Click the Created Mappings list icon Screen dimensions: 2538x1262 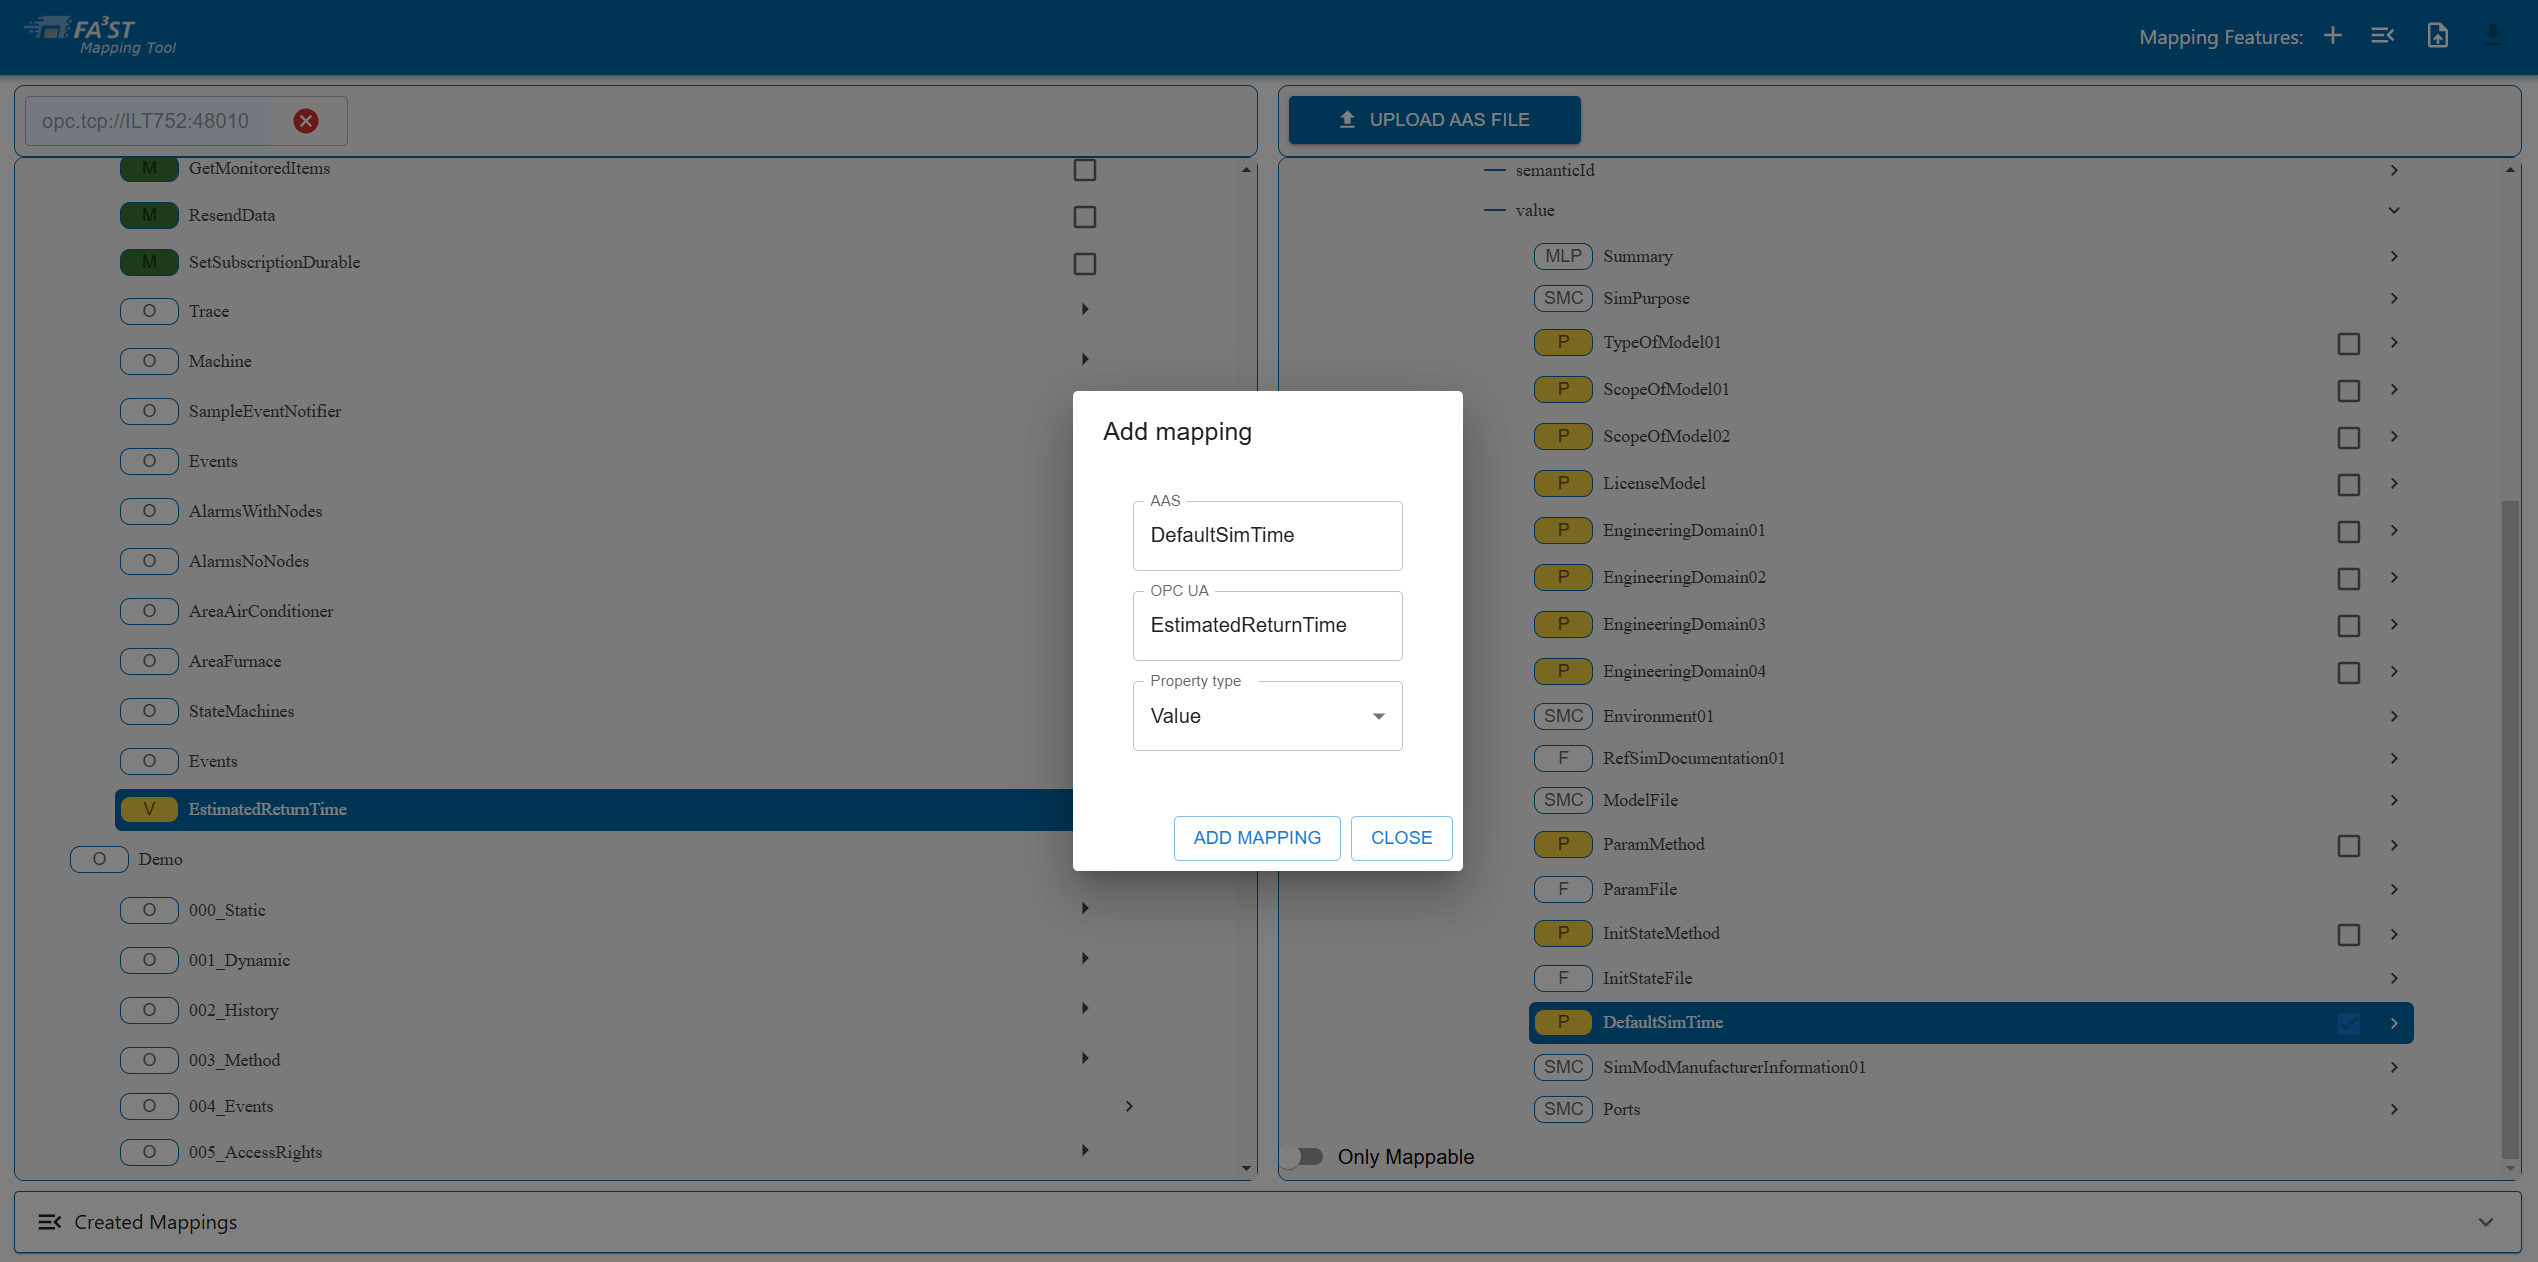[49, 1222]
